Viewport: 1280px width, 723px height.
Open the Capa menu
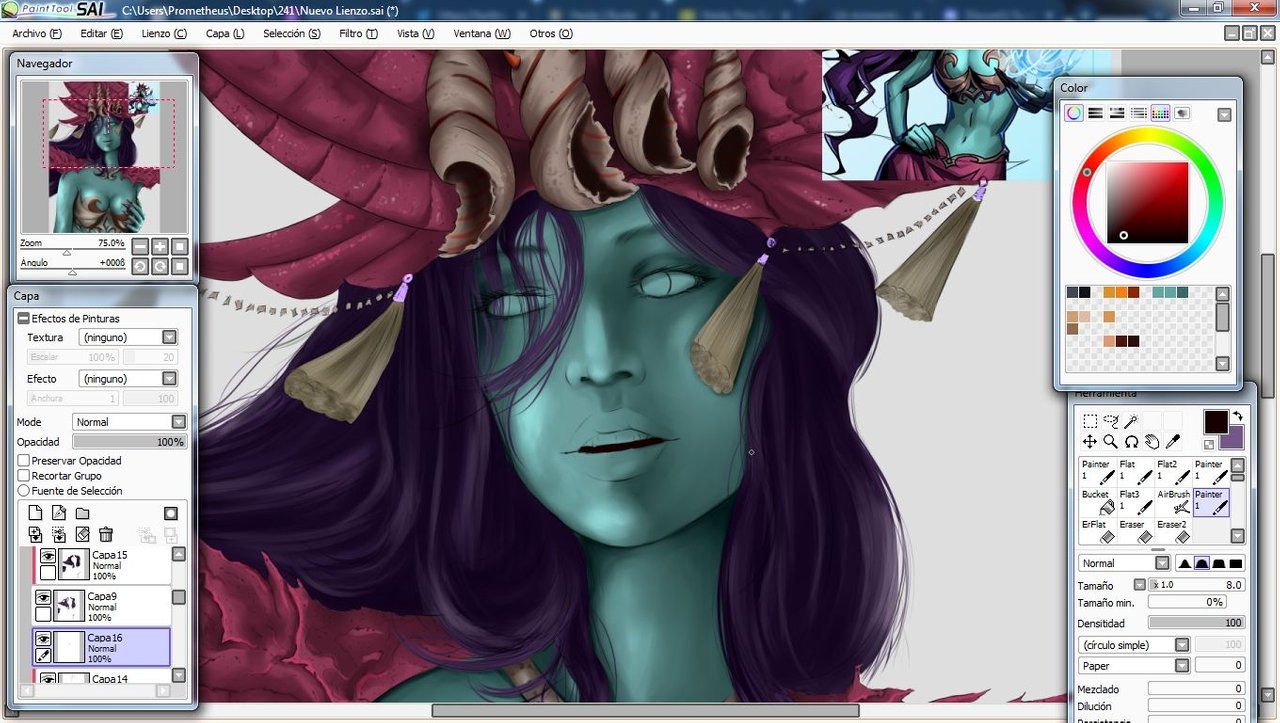tap(225, 33)
